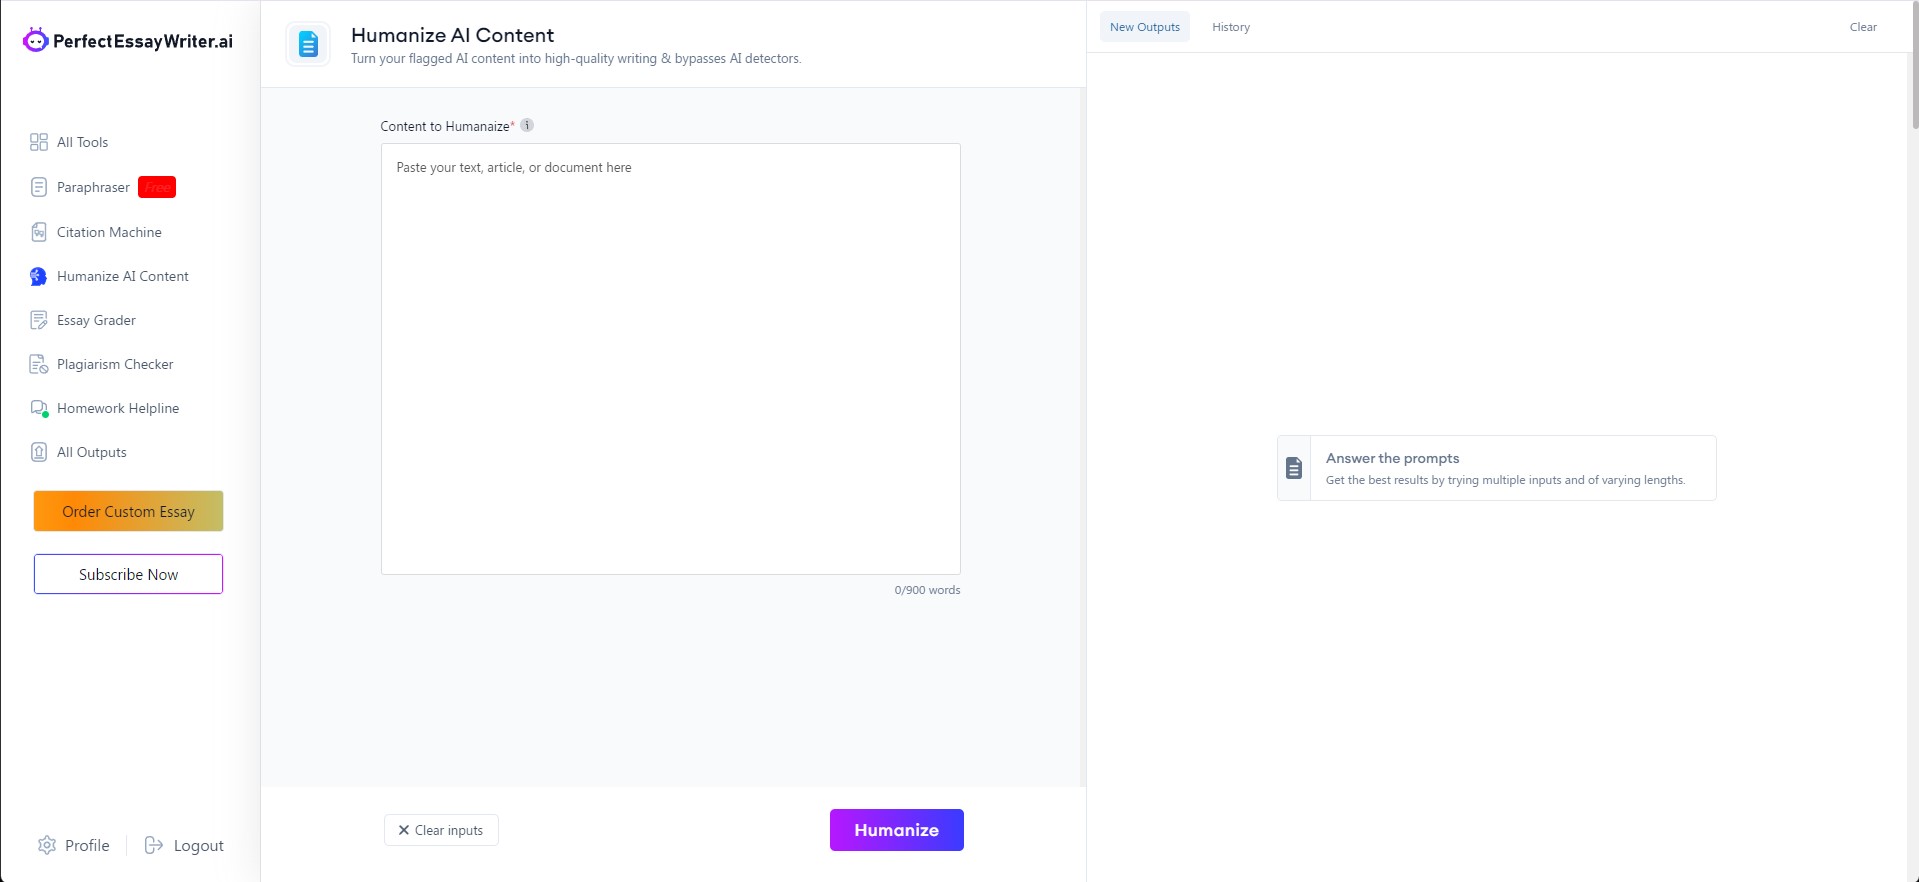Focus the Content to Humanize text area

tap(671, 359)
